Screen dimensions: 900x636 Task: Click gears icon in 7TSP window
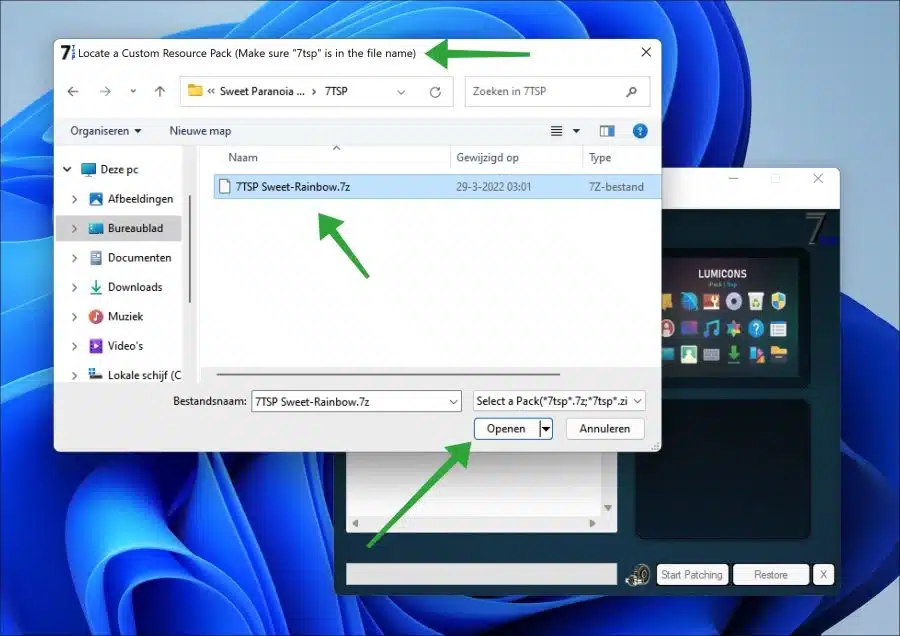637,575
